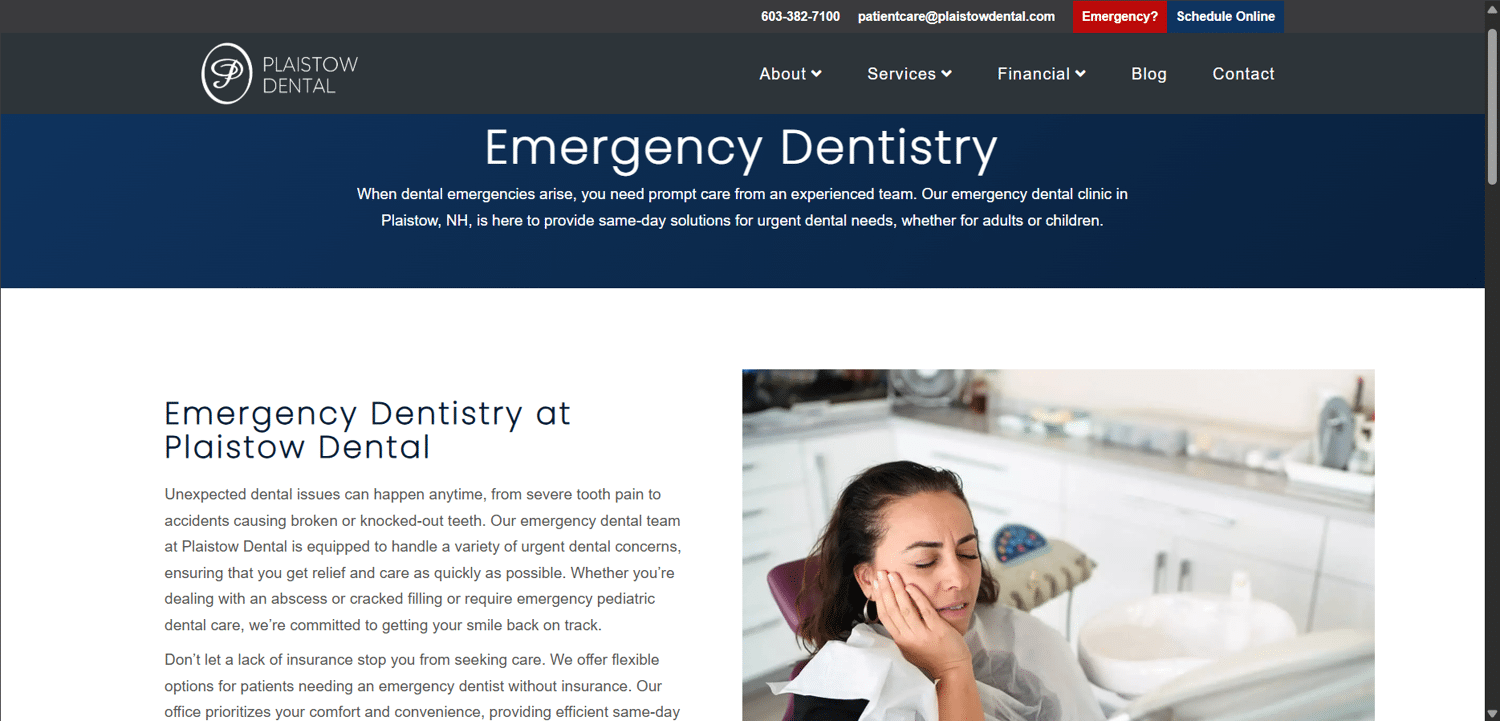Select the Financial menu label

[1033, 74]
